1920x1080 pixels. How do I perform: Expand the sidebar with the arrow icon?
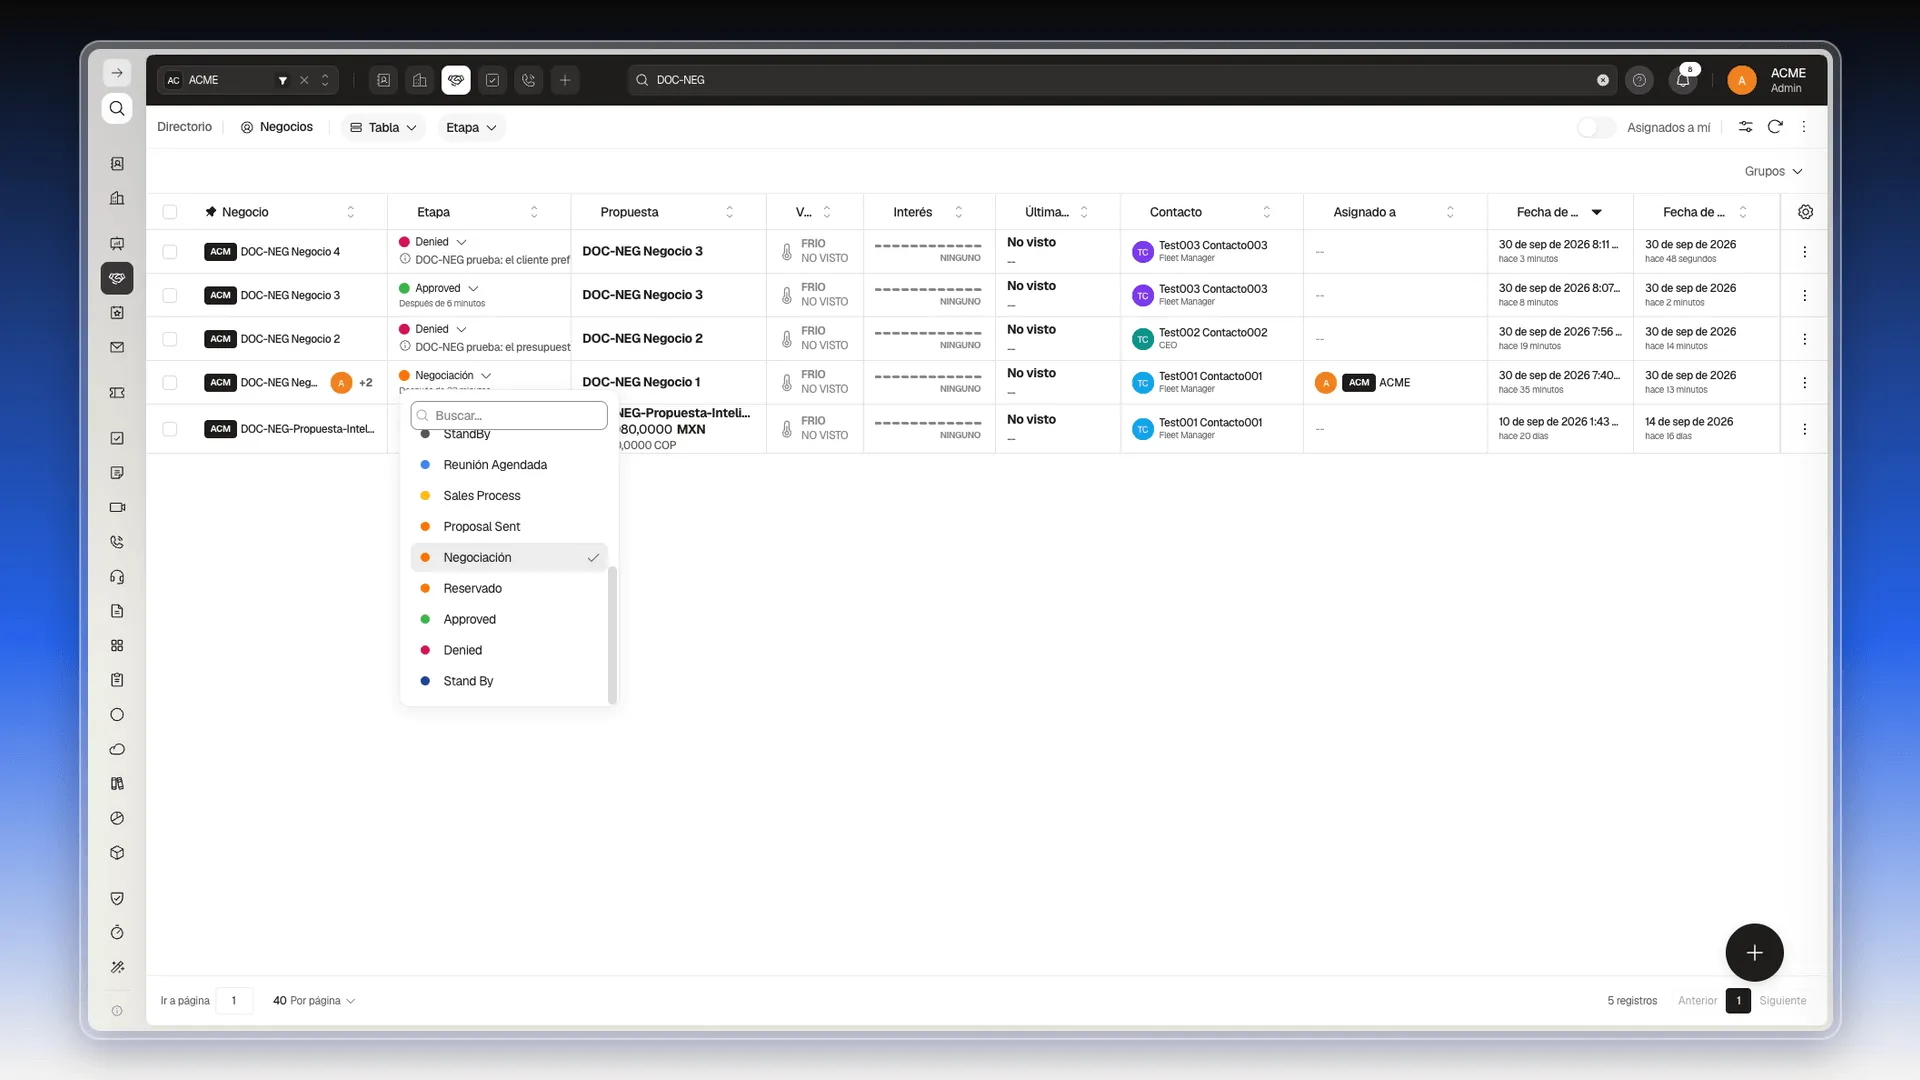click(x=117, y=73)
